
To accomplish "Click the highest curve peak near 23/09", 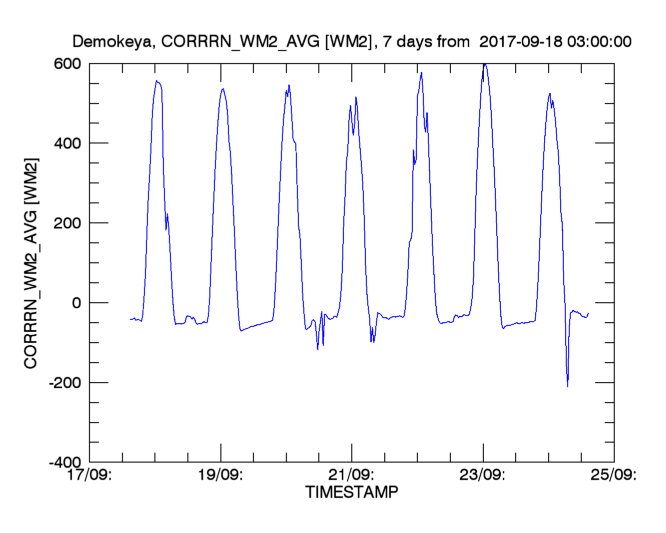I will click(484, 64).
